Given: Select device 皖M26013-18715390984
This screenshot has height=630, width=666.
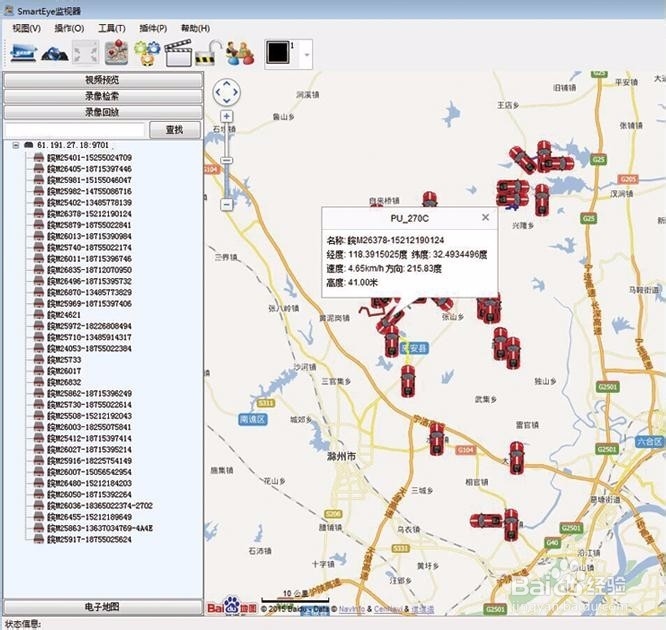Looking at the screenshot, I should coord(89,236).
